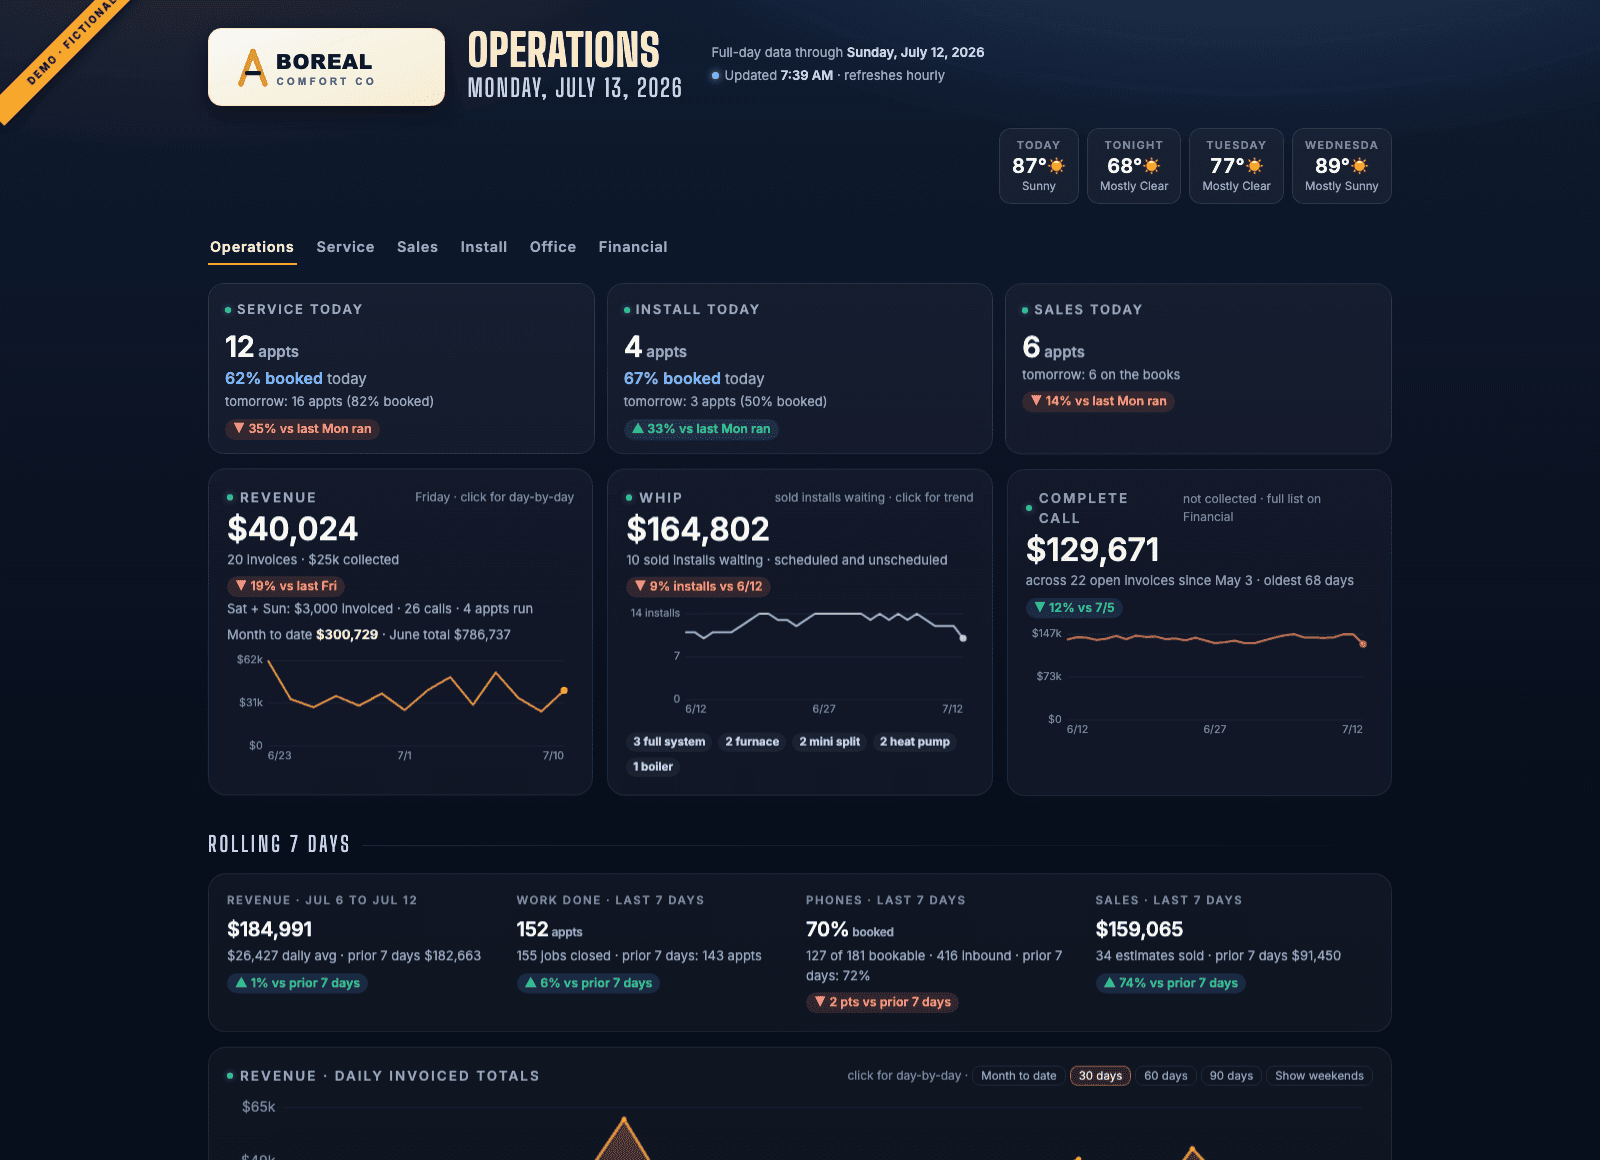Screen dimensions: 1600x1160
Task: Click the $40,024 revenue figure
Action: (x=292, y=529)
